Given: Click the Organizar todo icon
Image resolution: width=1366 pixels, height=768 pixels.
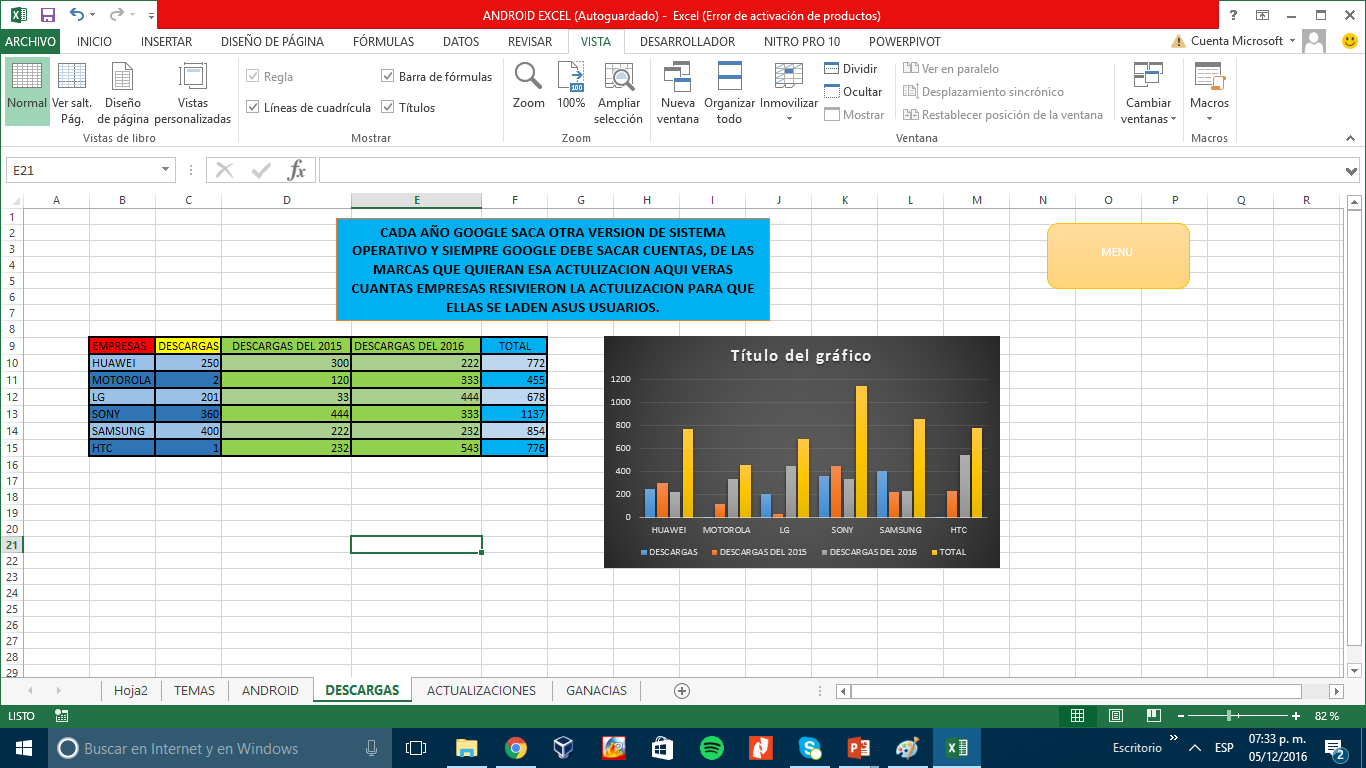Looking at the screenshot, I should 729,78.
